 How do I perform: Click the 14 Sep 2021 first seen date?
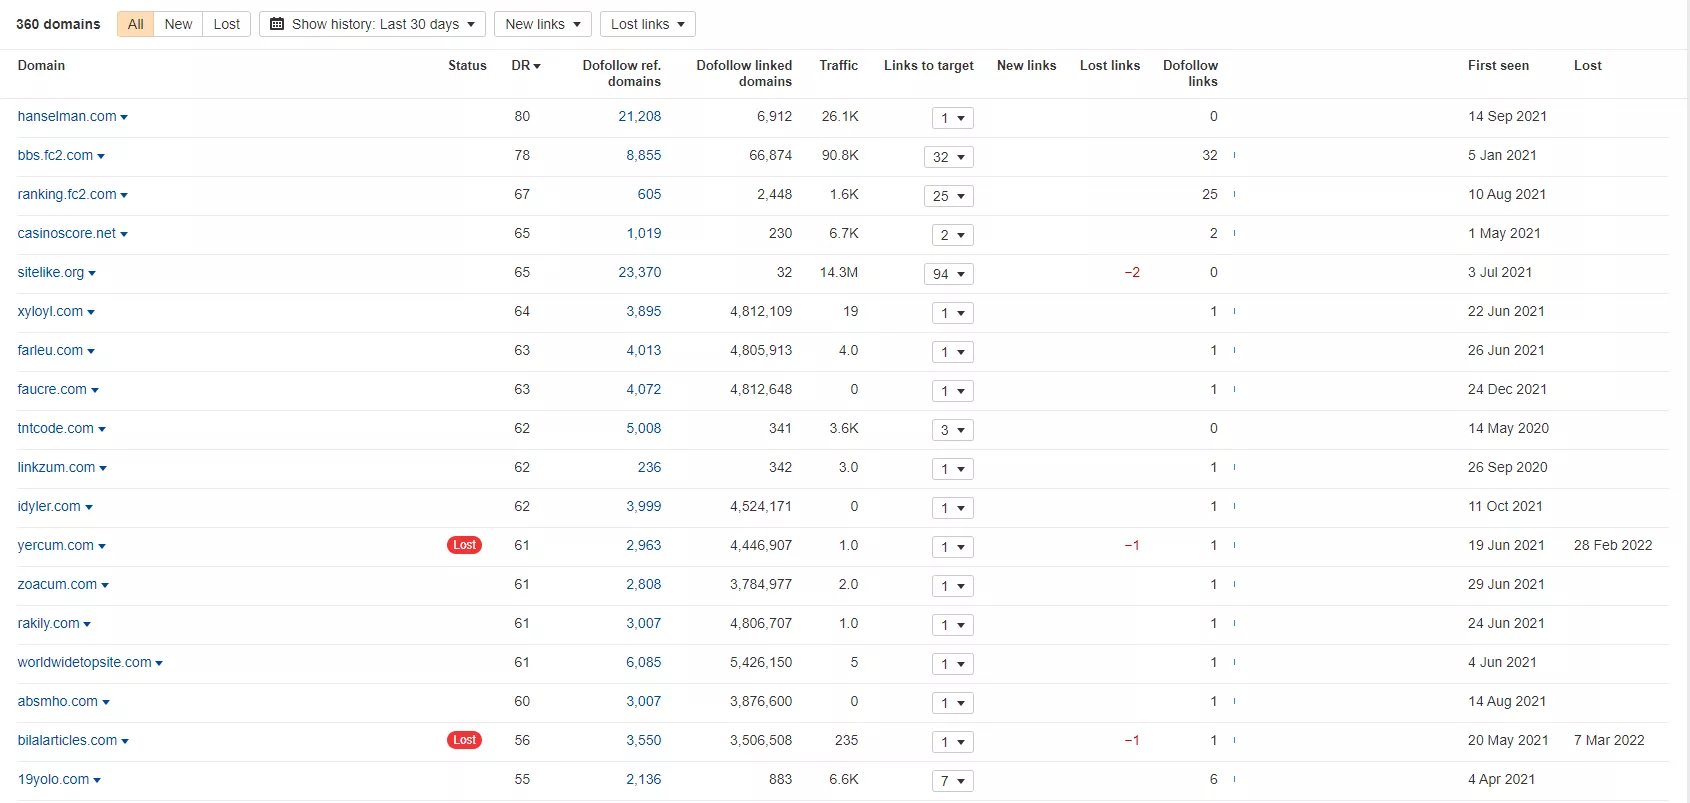pos(1507,117)
